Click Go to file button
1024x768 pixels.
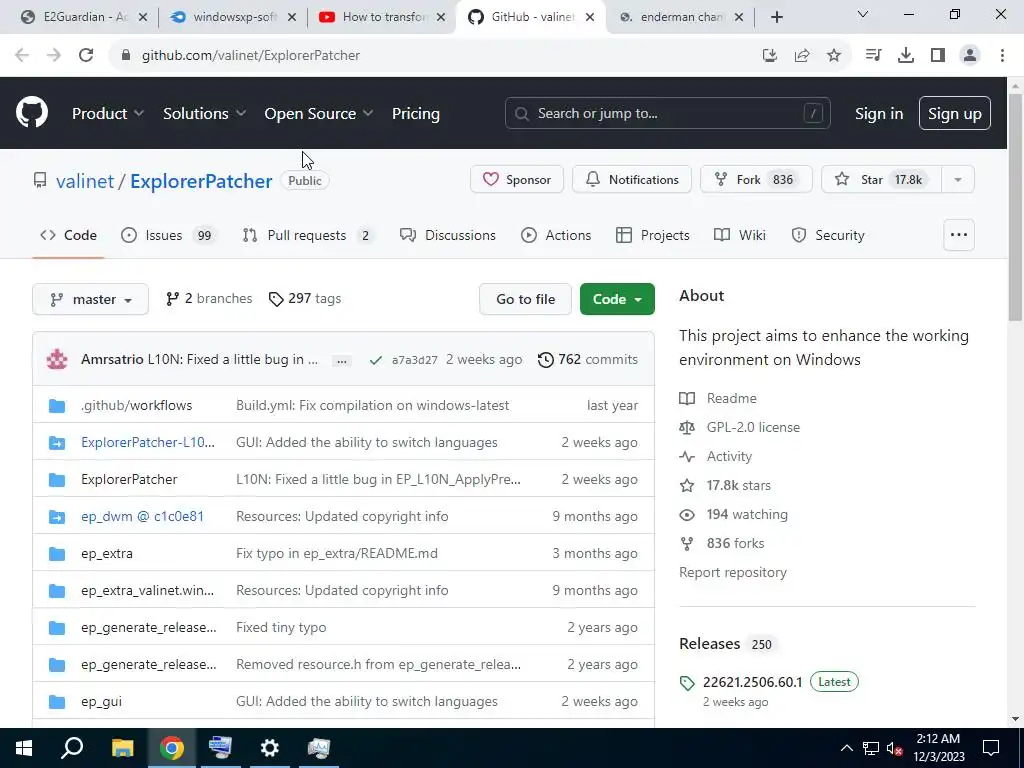525,299
